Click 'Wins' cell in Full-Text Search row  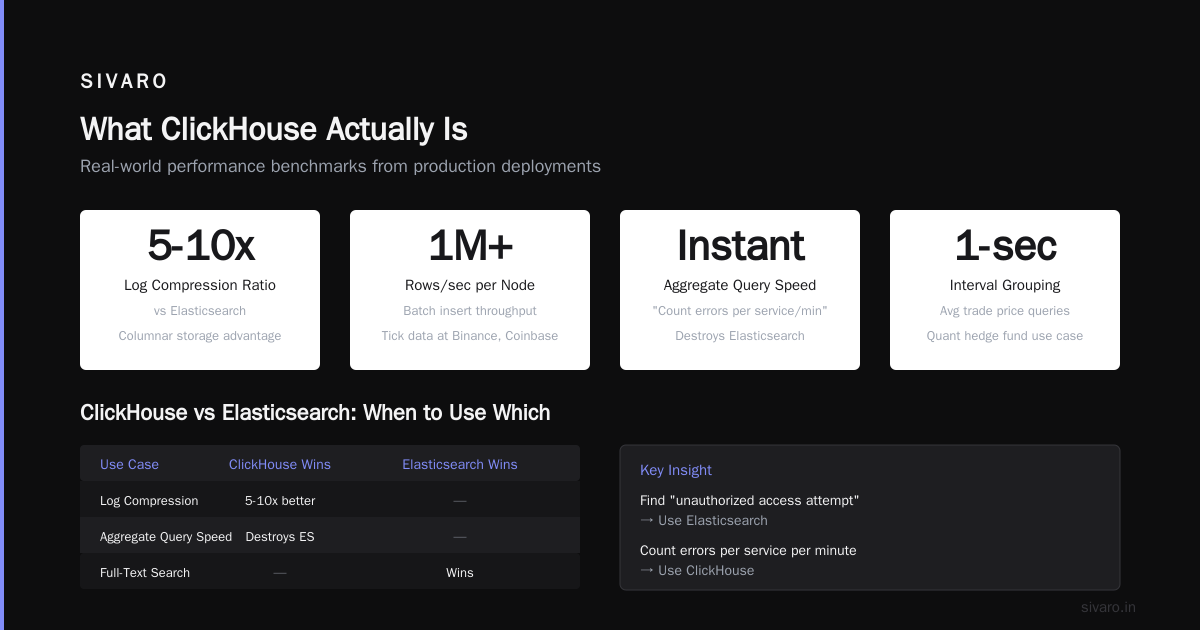460,573
